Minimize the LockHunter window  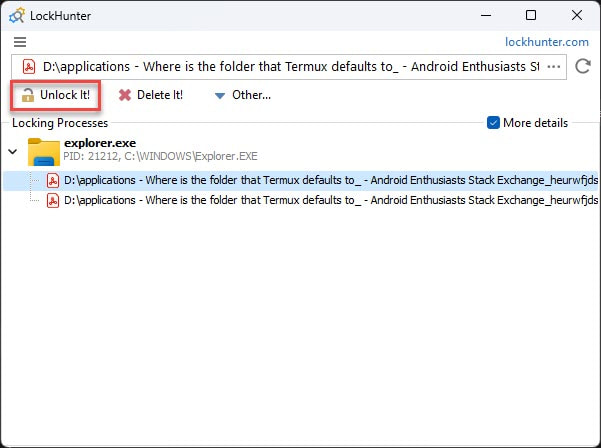click(x=486, y=15)
